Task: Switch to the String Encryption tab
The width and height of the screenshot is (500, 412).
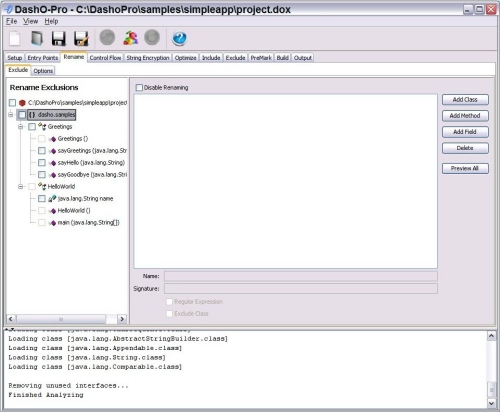Action: (x=148, y=58)
